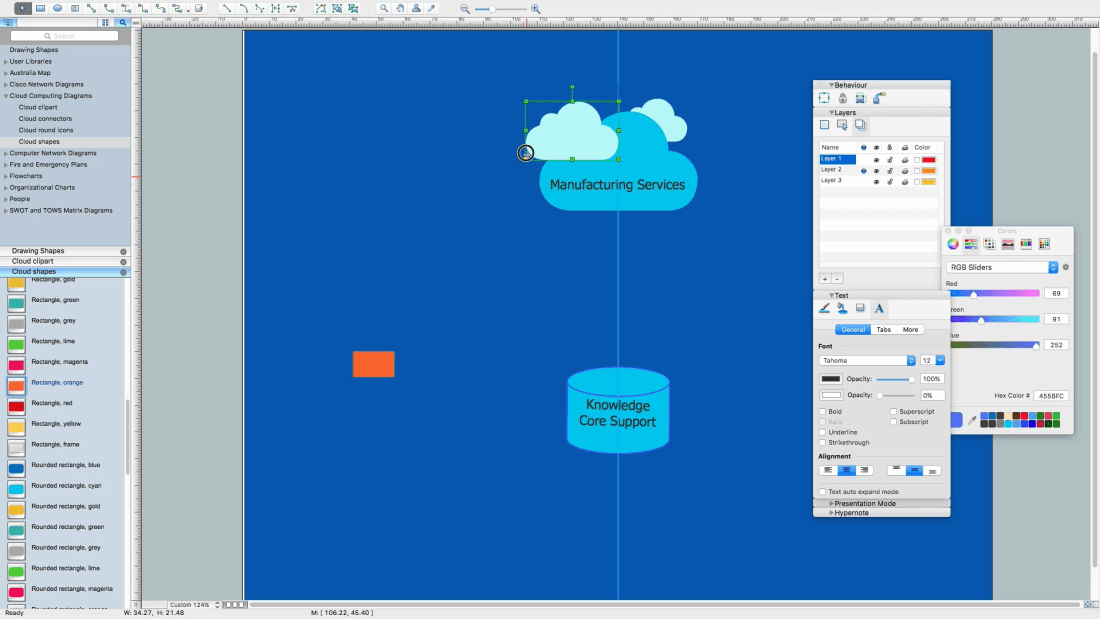Switch to the Tabs tab
This screenshot has height=619, width=1100.
(x=883, y=329)
